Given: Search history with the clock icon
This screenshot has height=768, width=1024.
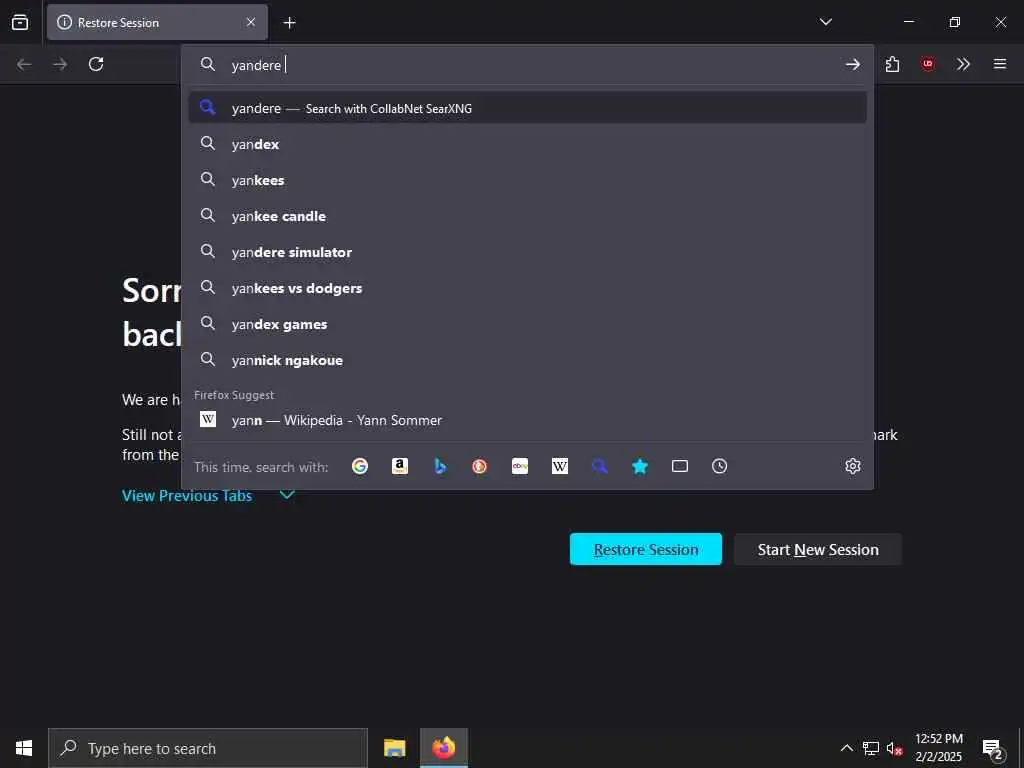Looking at the screenshot, I should click(720, 466).
